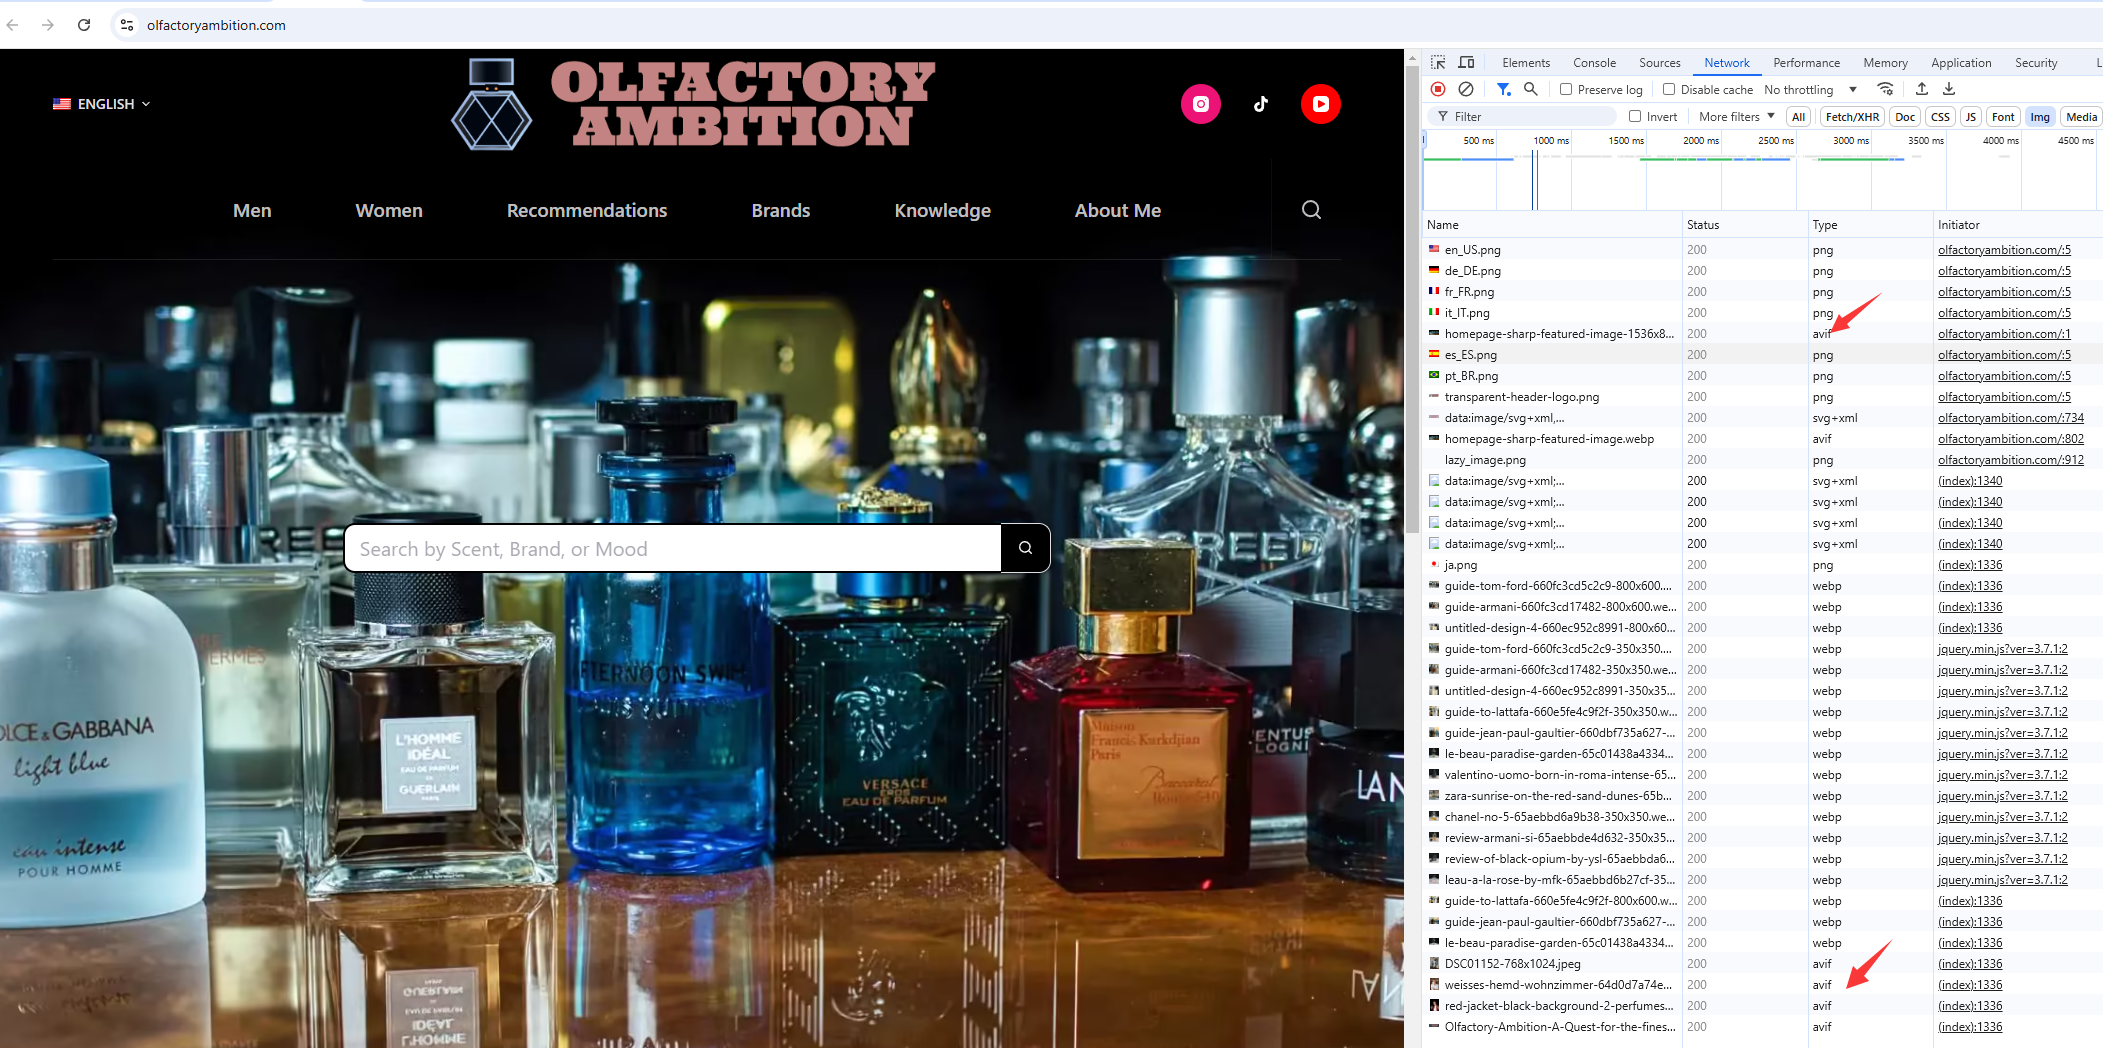This screenshot has height=1048, width=2103.
Task: Open the English language dropdown
Action: 101,104
